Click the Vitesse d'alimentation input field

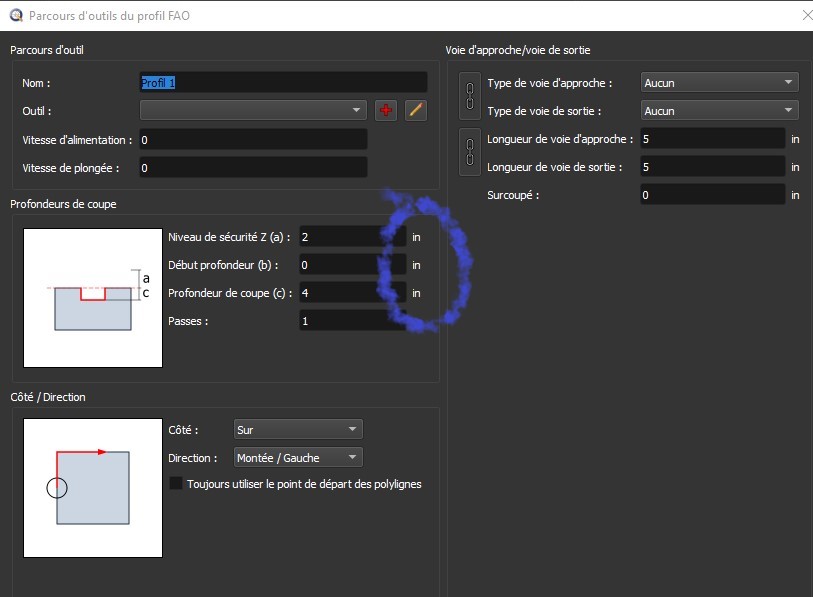tap(253, 140)
